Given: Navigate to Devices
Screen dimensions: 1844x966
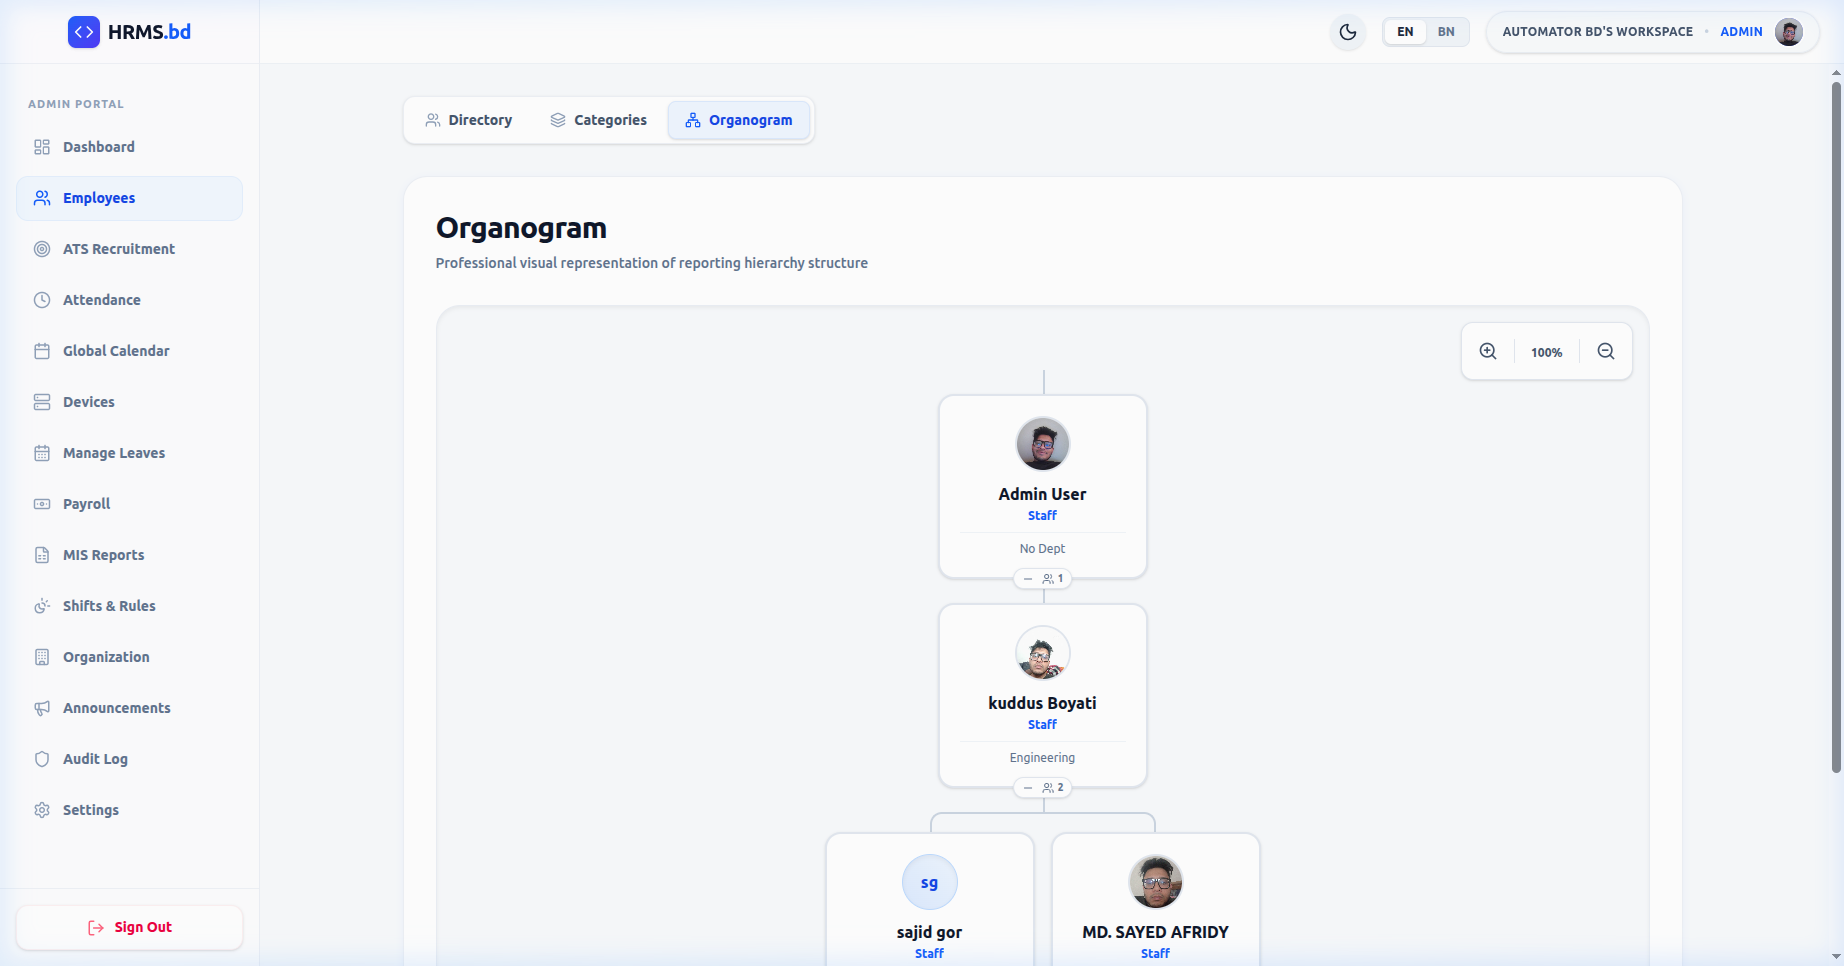Looking at the screenshot, I should (129, 402).
